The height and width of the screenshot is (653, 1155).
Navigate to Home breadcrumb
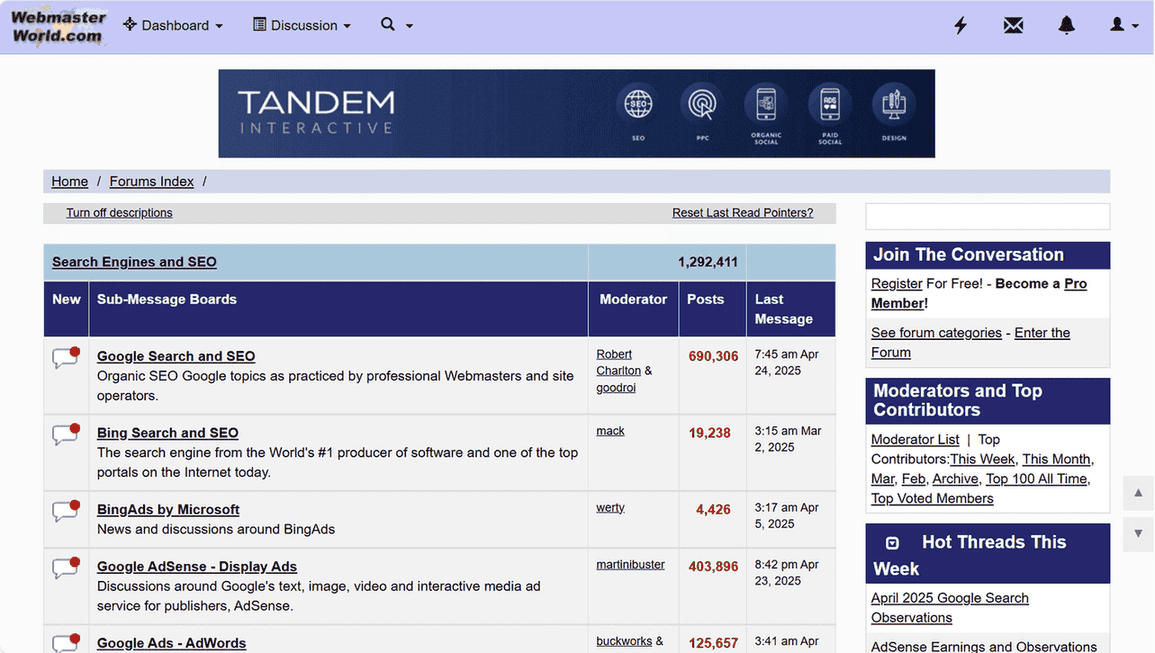click(x=70, y=181)
